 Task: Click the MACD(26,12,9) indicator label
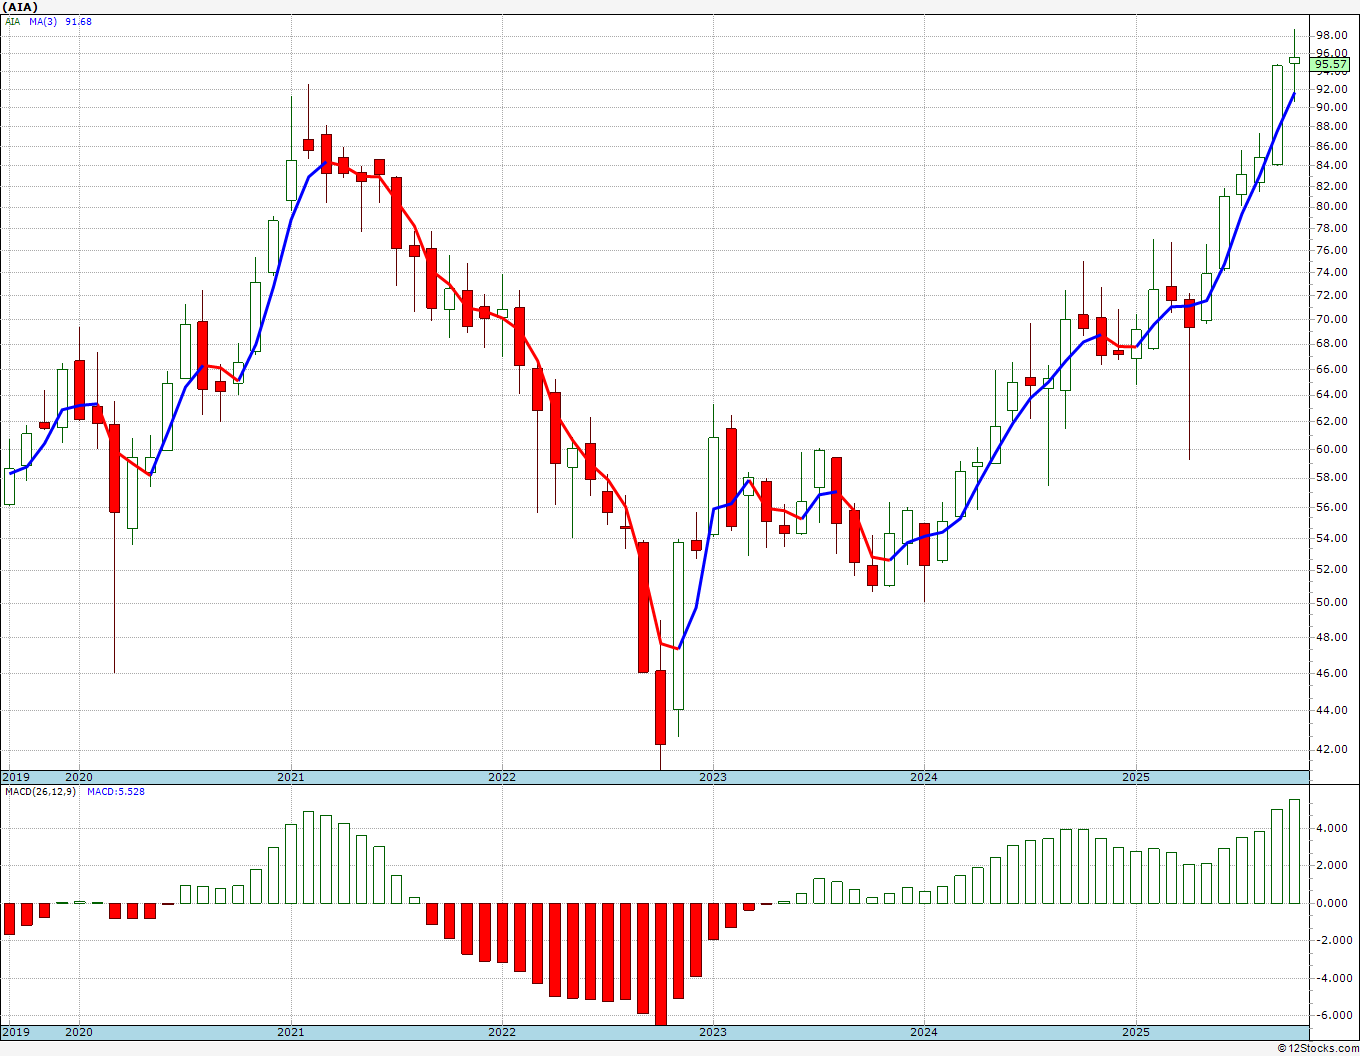(40, 792)
